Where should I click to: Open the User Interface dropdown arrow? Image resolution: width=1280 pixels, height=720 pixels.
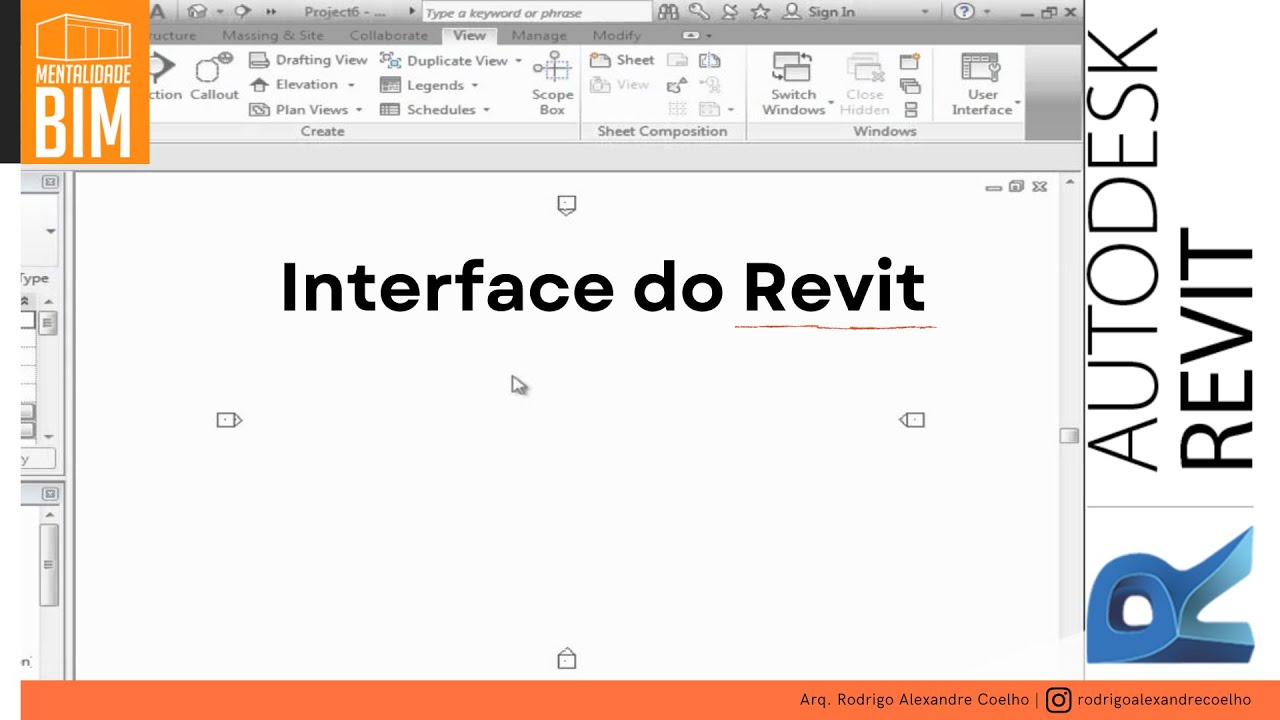coord(1018,103)
